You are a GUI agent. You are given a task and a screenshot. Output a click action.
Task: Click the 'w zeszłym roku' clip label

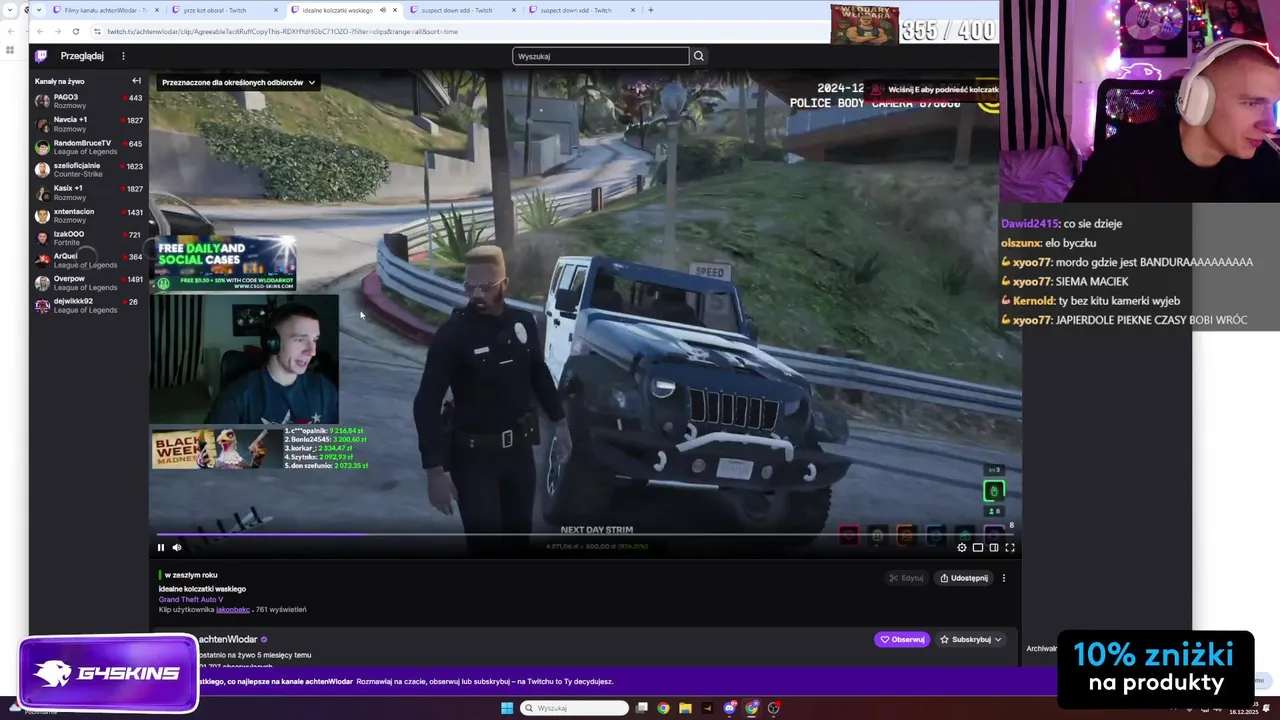point(191,575)
